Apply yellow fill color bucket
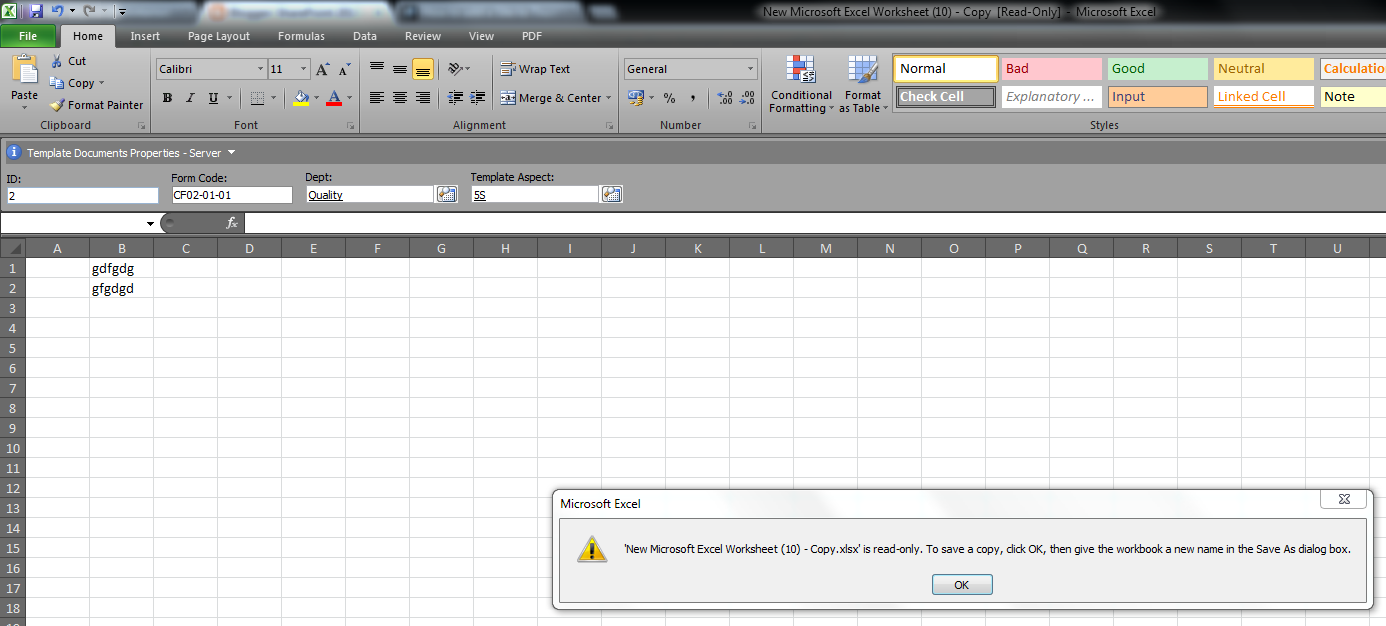1386x626 pixels. pos(301,98)
